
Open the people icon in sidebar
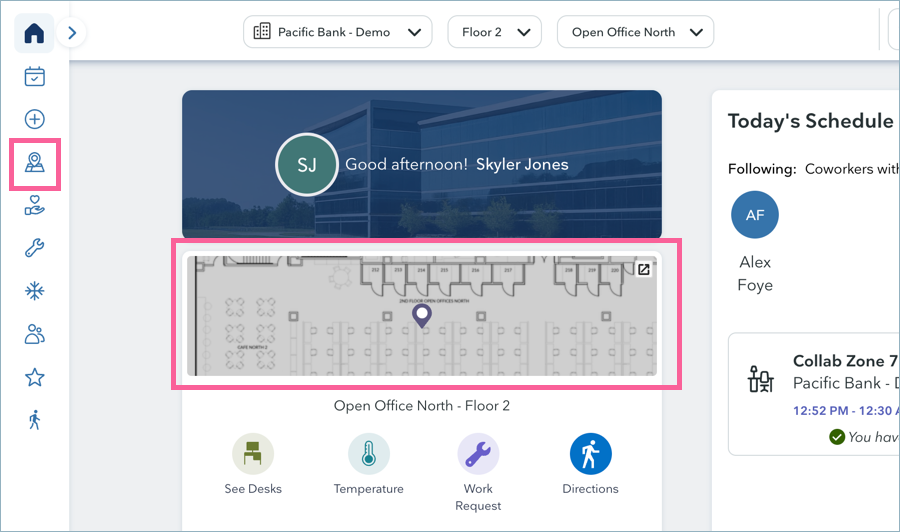coord(34,334)
